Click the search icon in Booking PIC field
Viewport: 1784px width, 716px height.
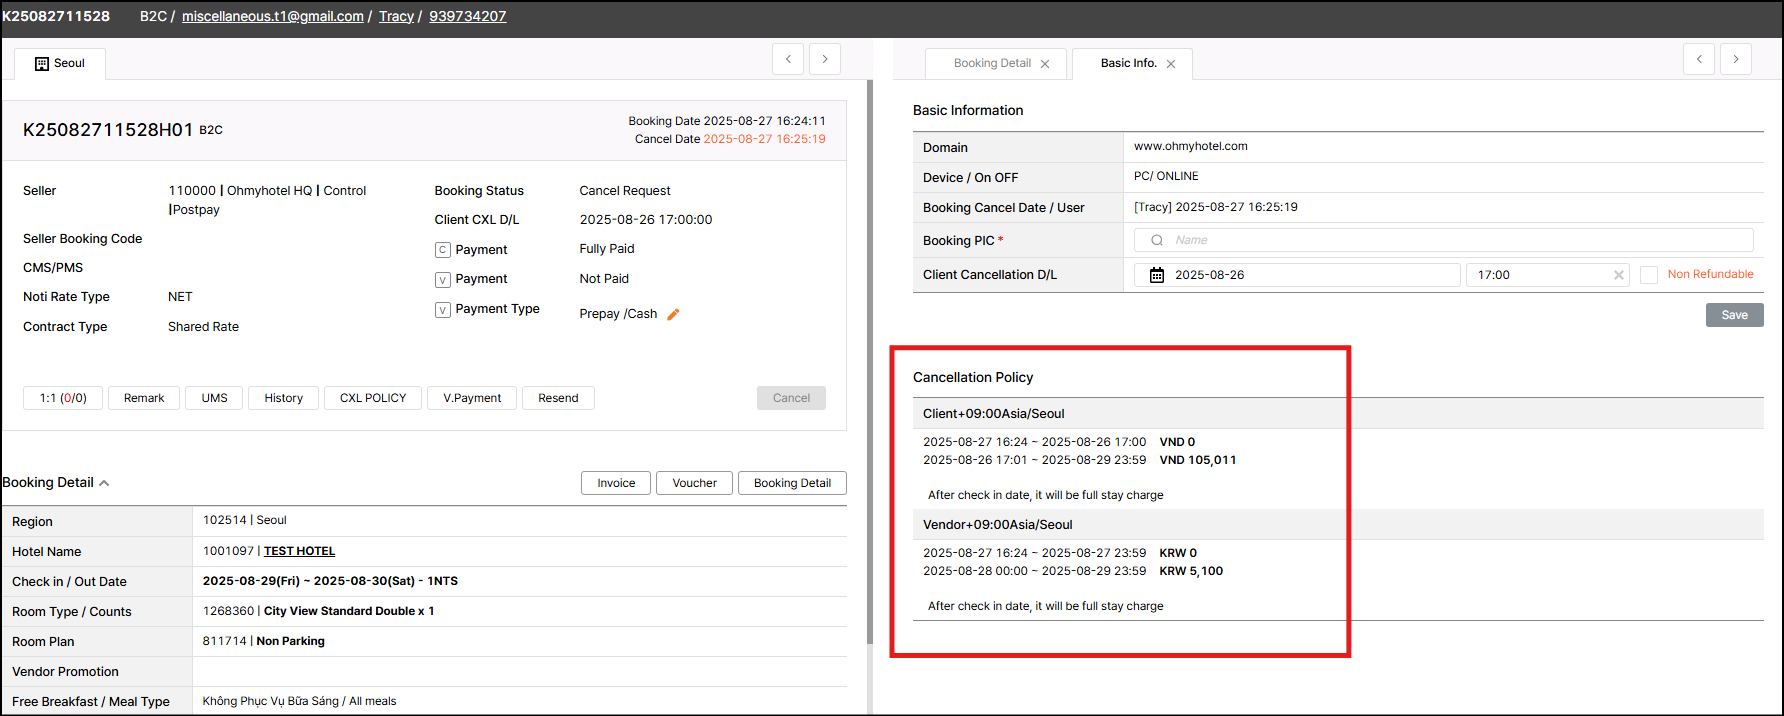click(x=1157, y=240)
